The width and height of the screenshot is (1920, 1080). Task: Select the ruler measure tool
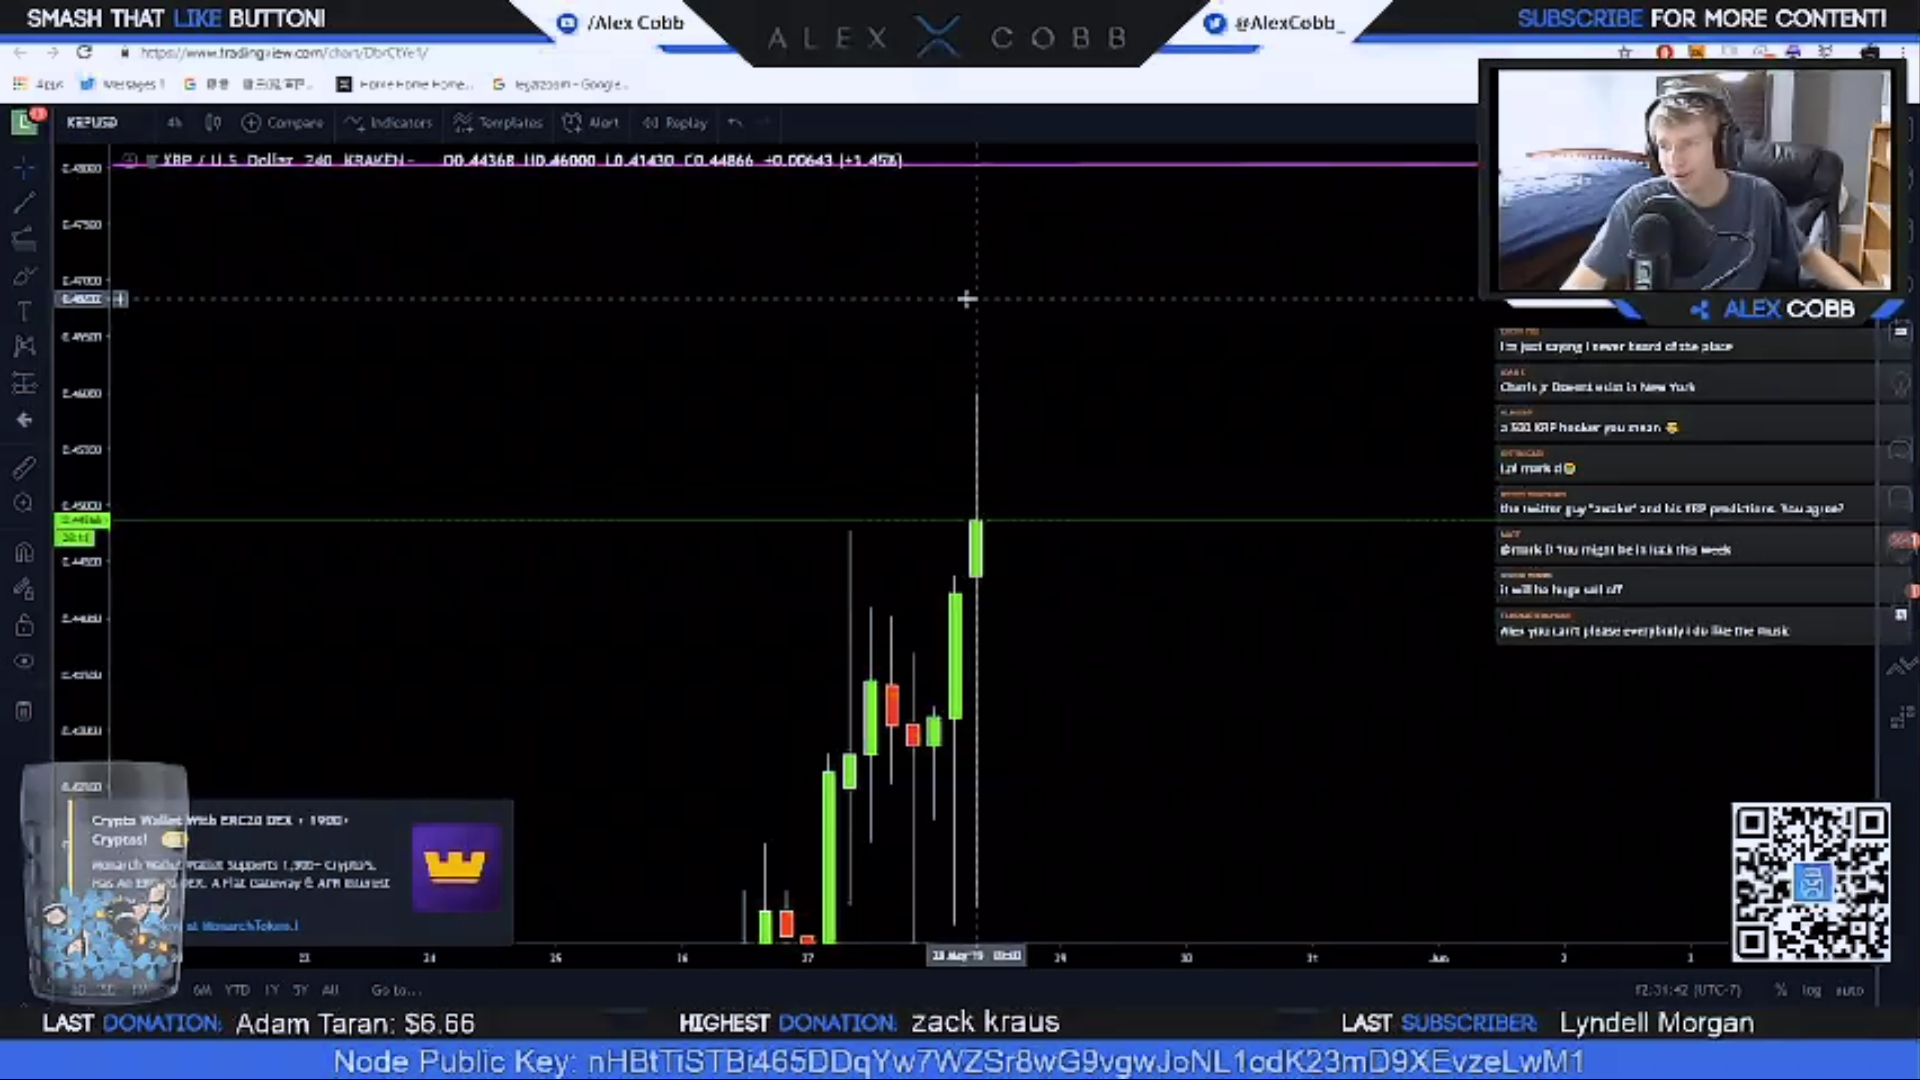24,467
